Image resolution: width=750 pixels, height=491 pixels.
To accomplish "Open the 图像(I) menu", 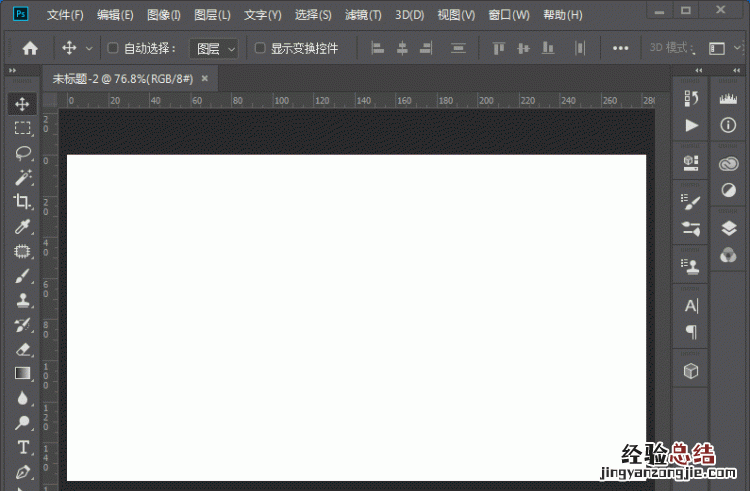I will coord(164,15).
